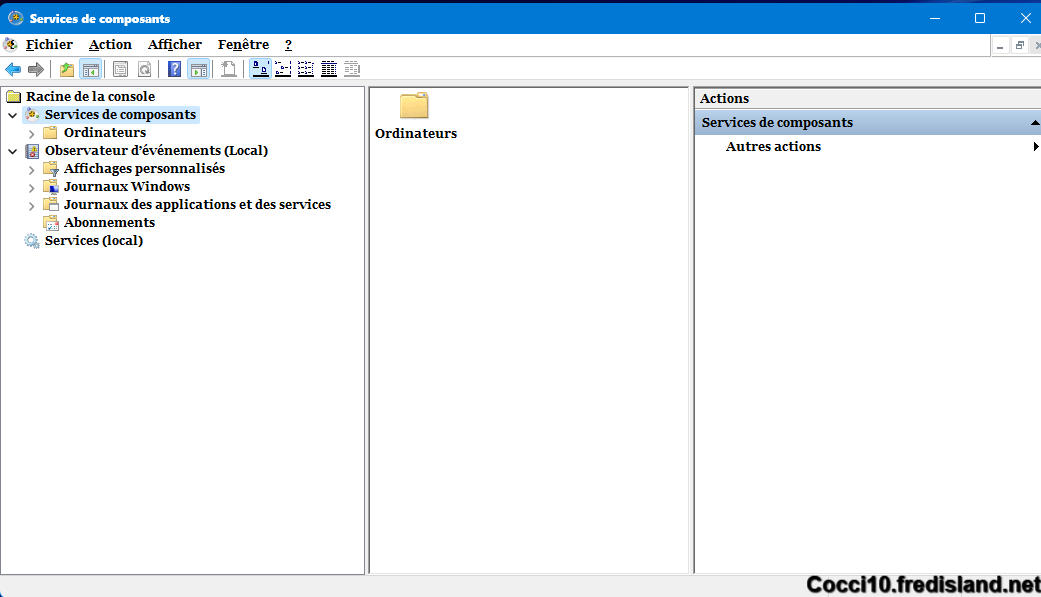Screen dimensions: 1041x597
Task: Open the ? help menu
Action: coord(288,44)
